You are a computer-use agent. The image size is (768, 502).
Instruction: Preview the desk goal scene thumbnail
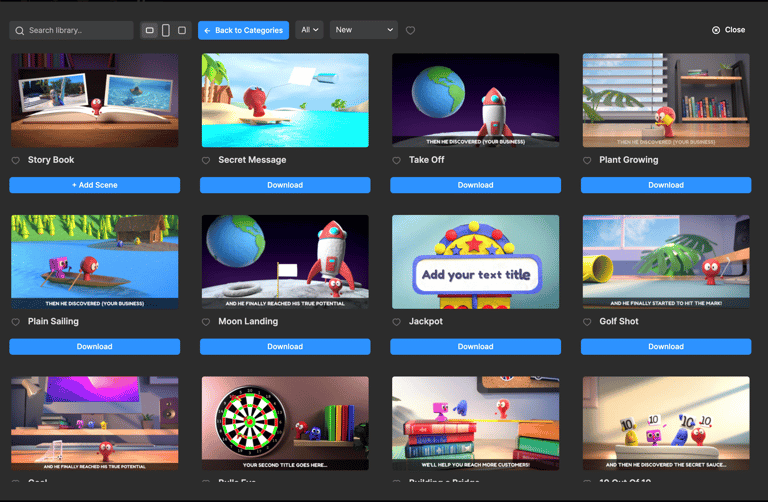[x=95, y=424]
